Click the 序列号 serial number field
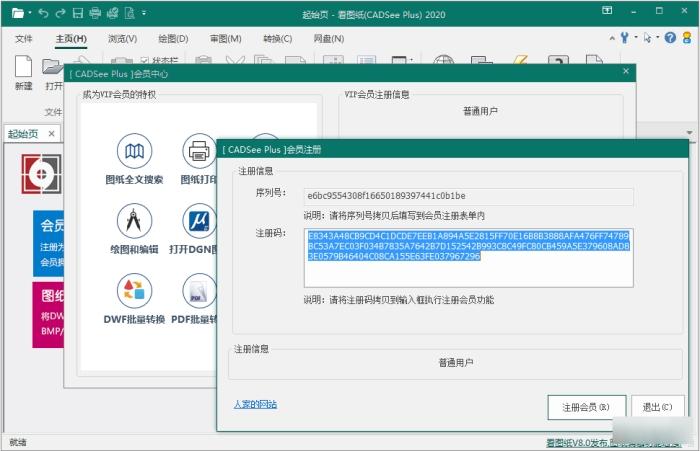This screenshot has height=451, width=700. (468, 196)
